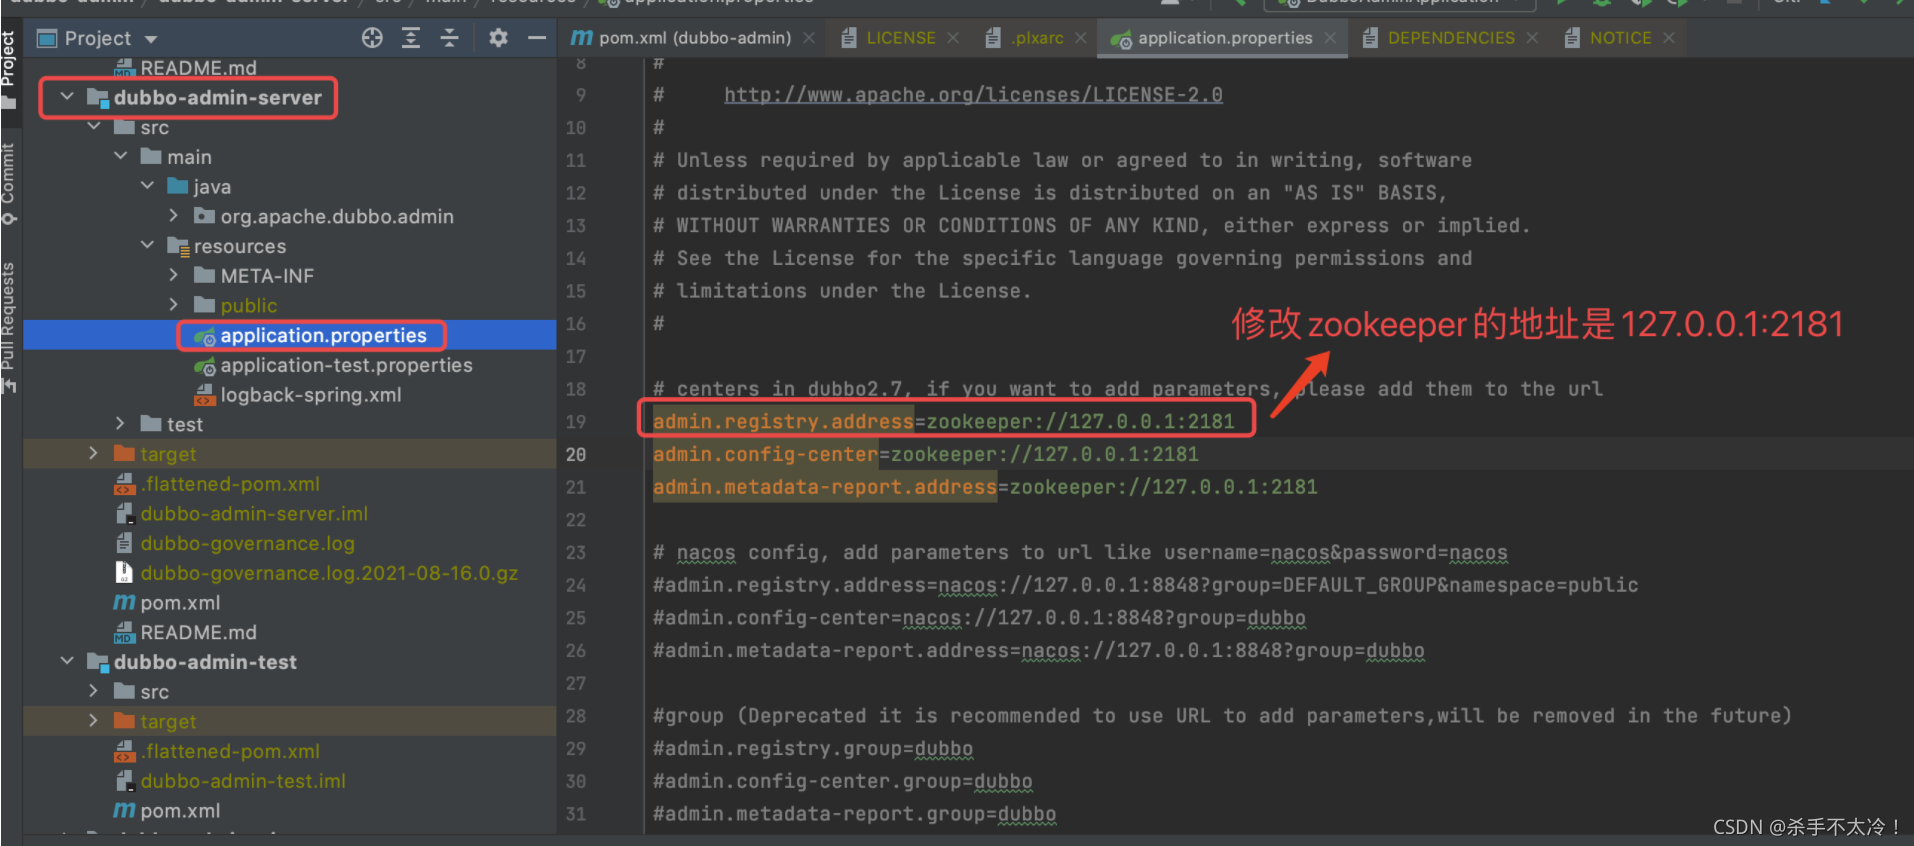
Task: Open the Pull Requests tool window
Action: (9, 328)
